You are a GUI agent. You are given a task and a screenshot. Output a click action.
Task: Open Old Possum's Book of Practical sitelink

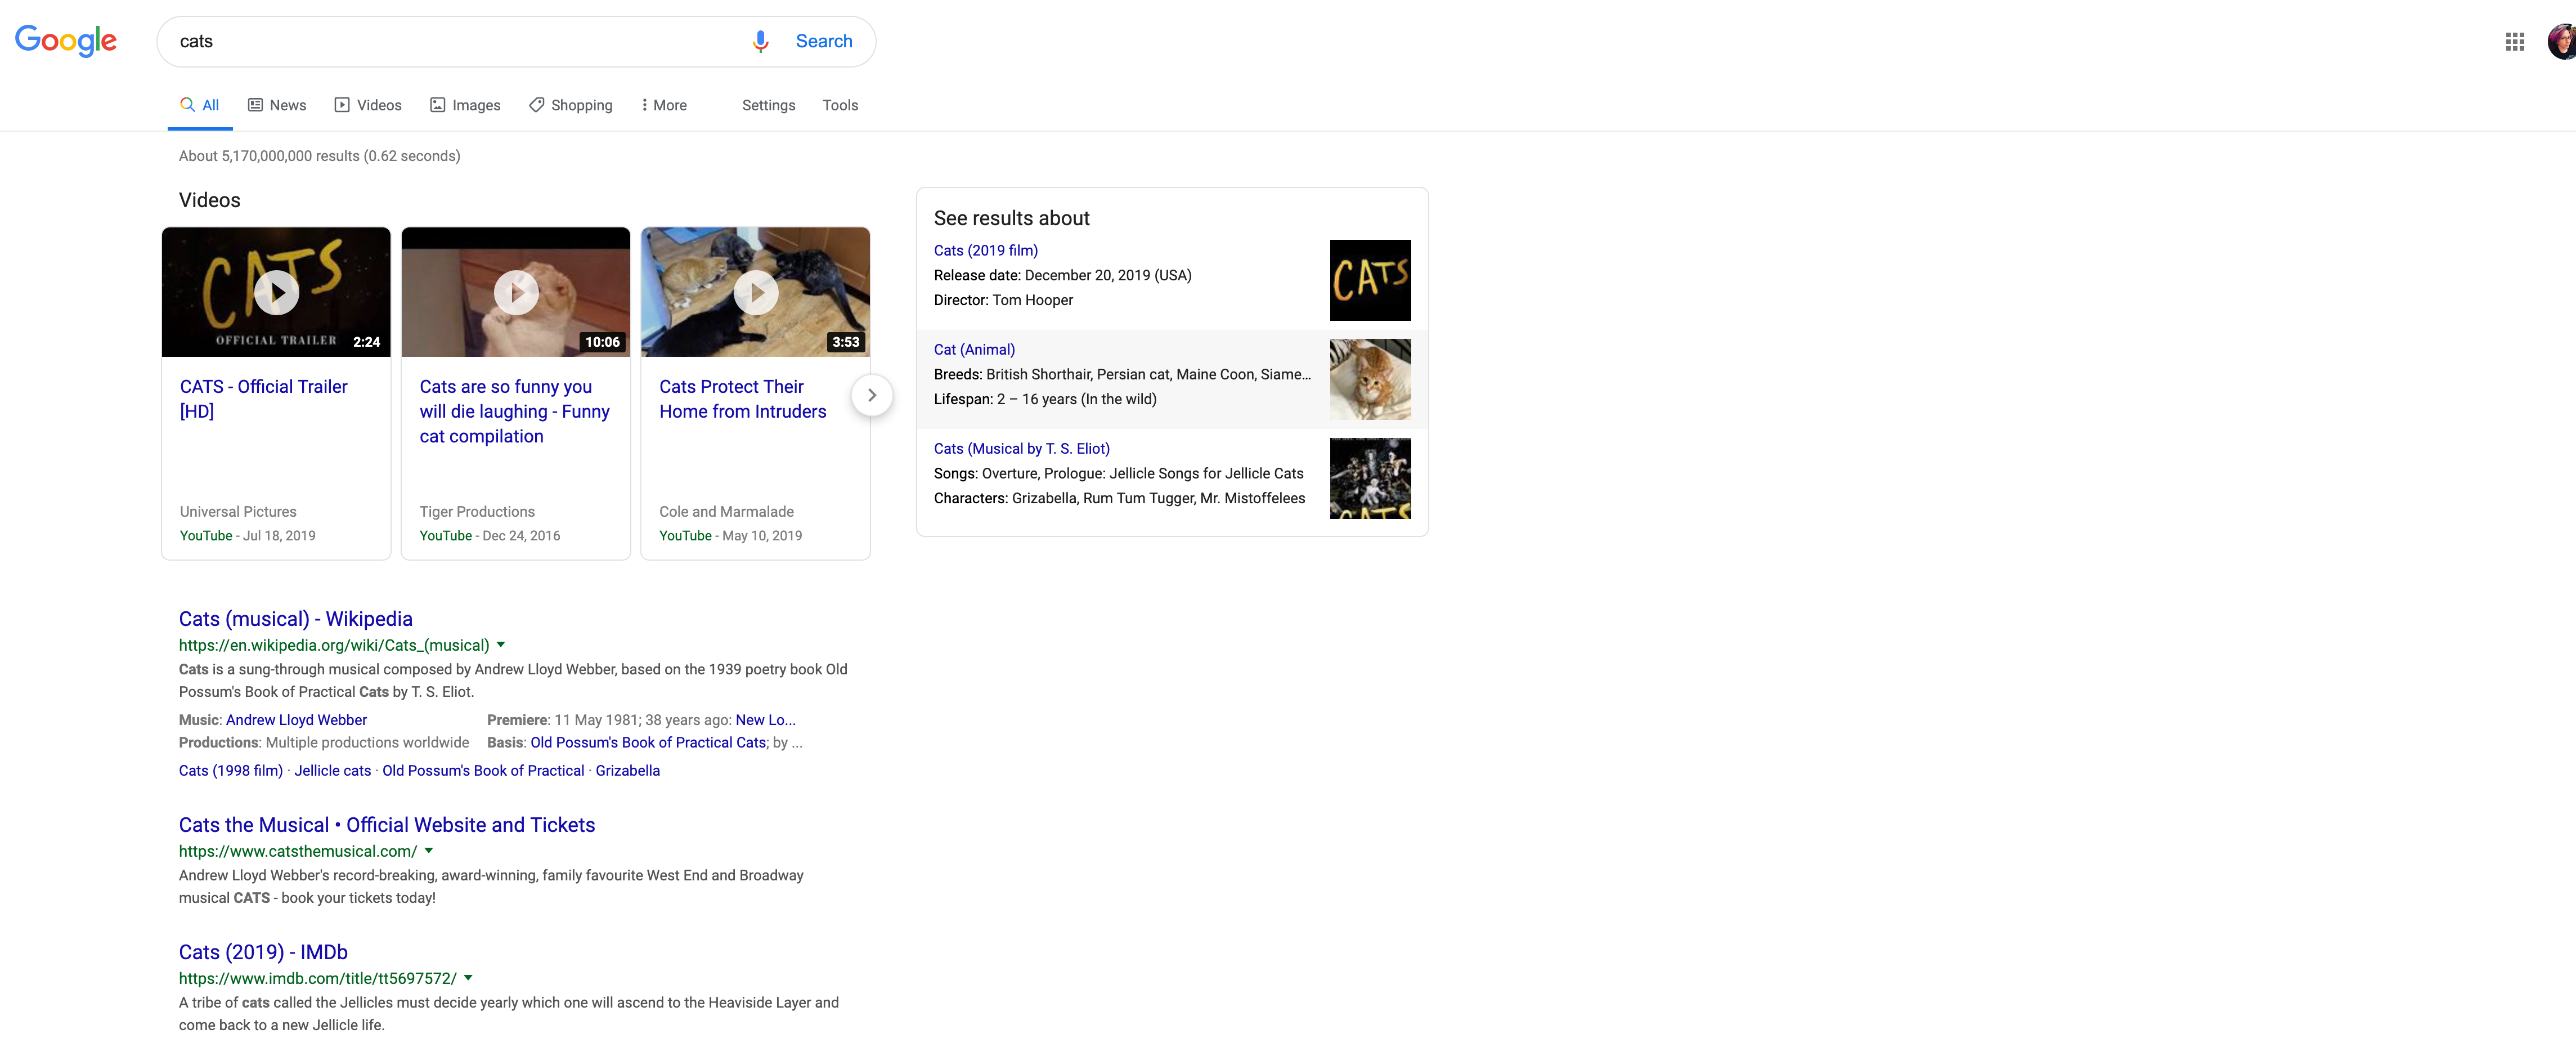pyautogui.click(x=483, y=771)
